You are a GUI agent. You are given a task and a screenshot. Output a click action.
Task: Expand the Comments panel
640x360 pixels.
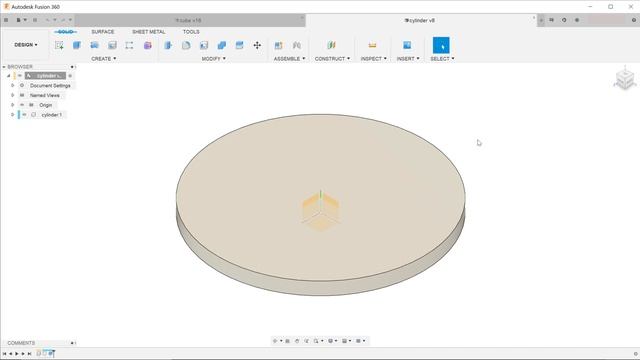(72, 343)
